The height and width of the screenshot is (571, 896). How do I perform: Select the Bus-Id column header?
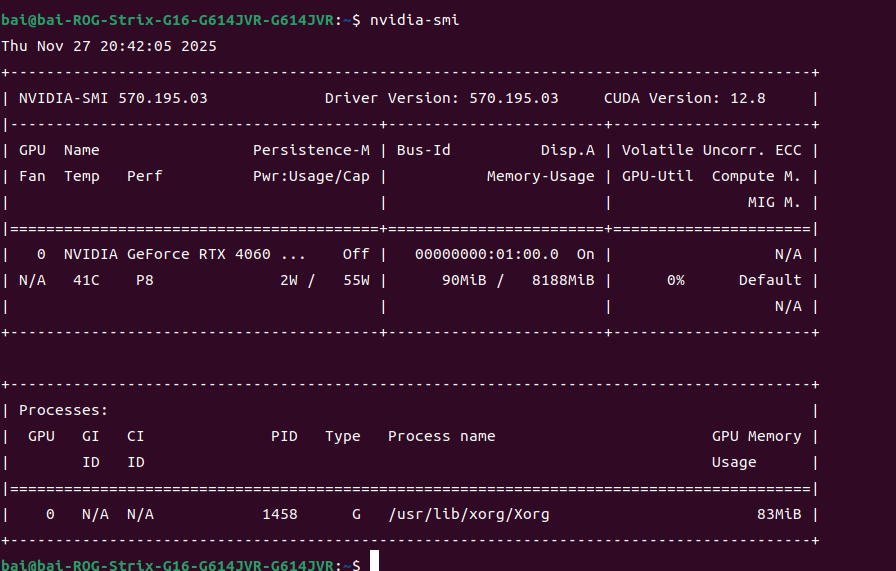(423, 150)
